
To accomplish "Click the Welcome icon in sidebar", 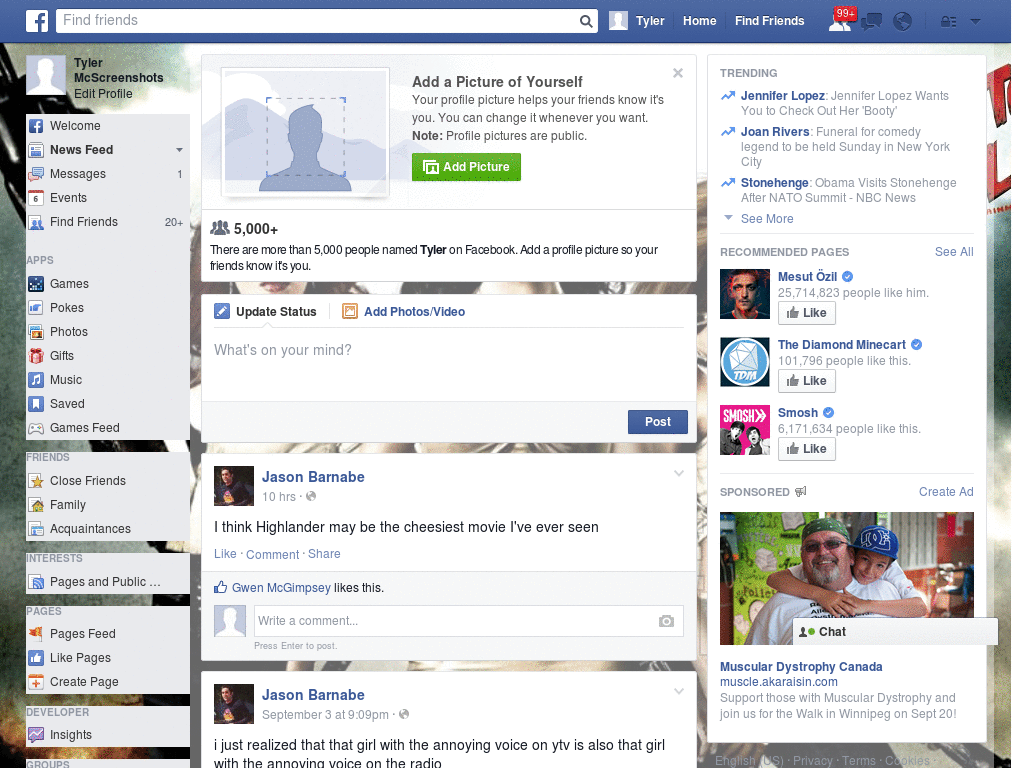I will tap(36, 126).
